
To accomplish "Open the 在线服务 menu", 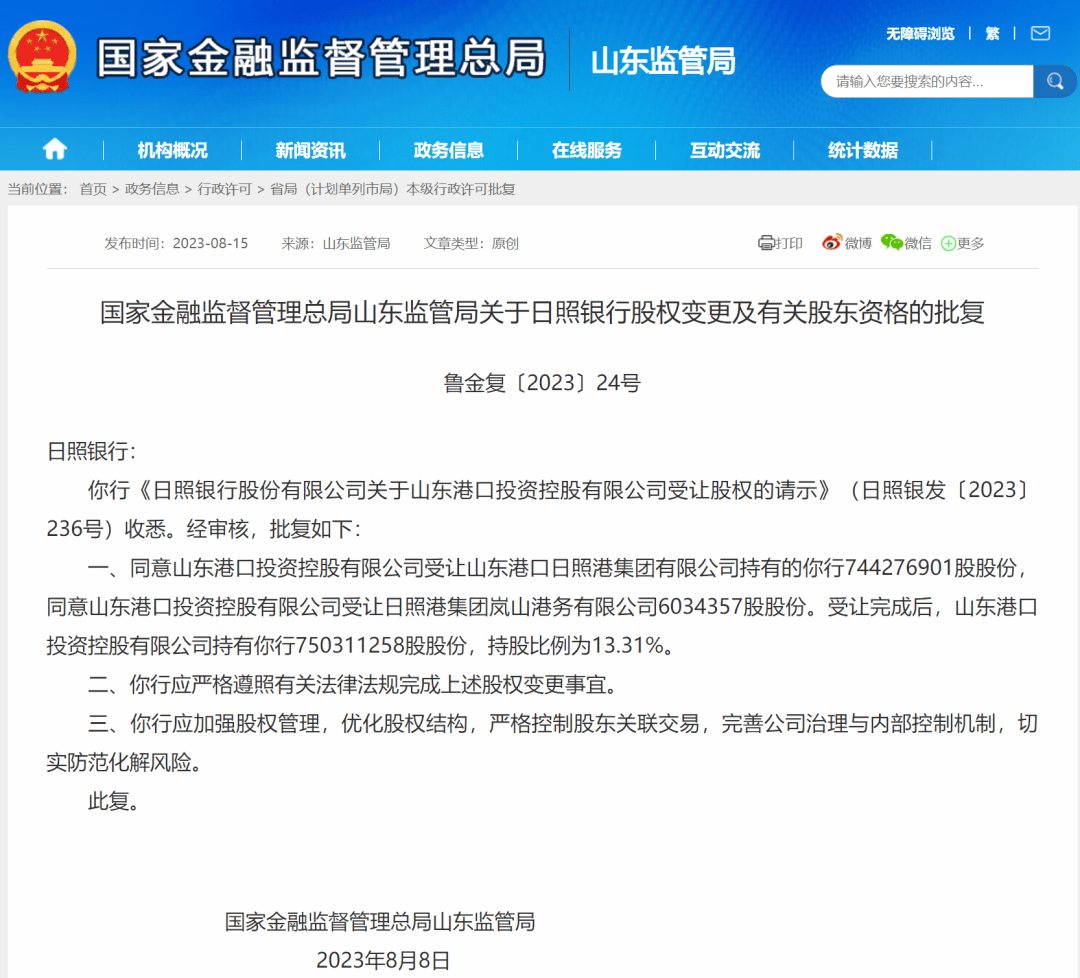I will point(587,150).
